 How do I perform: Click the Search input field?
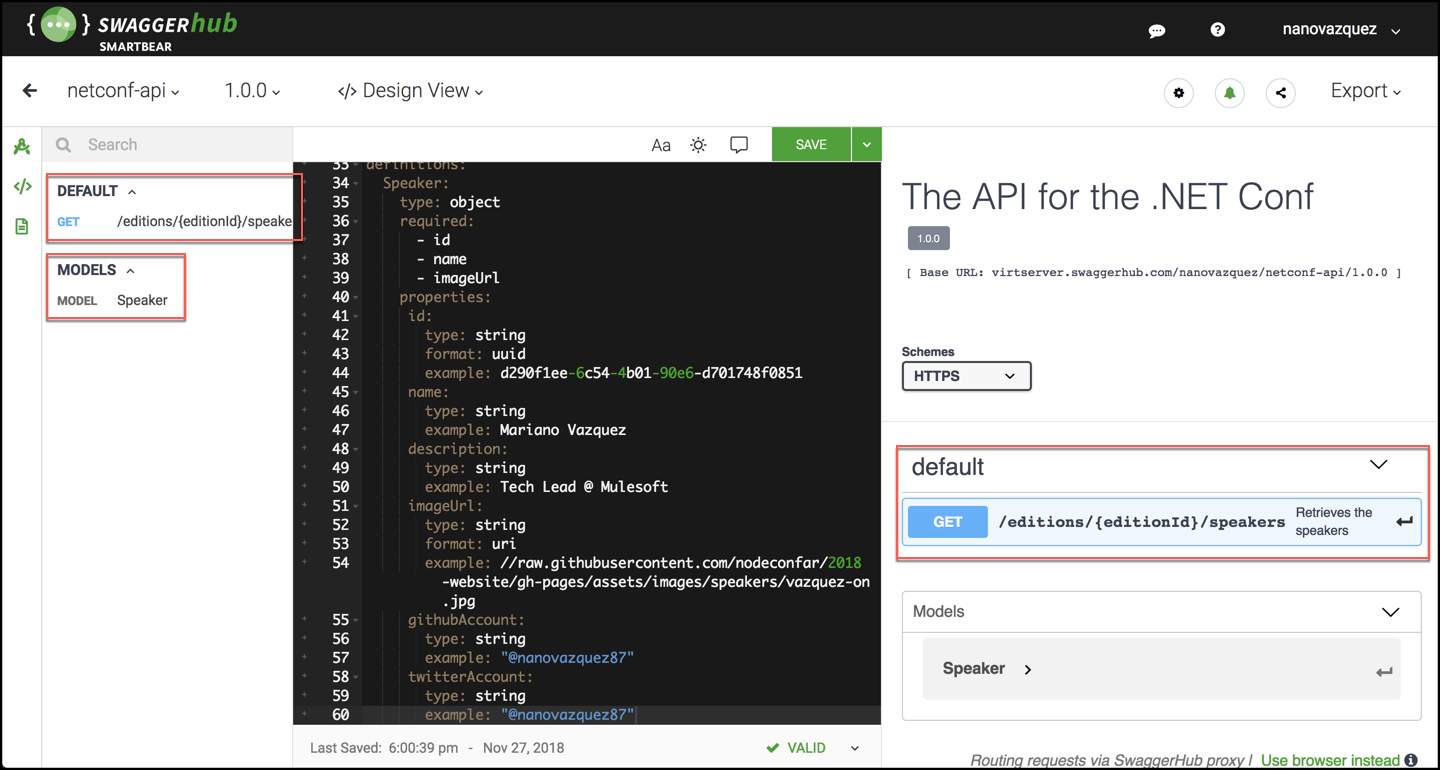click(167, 145)
